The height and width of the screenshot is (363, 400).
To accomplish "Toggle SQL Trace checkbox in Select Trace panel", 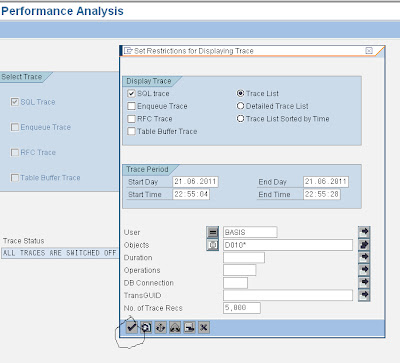I will pyautogui.click(x=15, y=102).
